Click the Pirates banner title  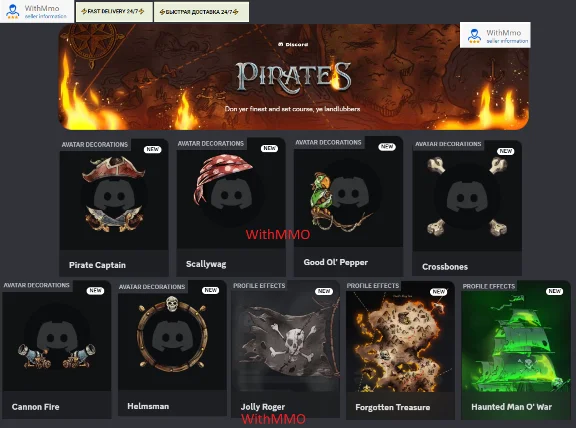294,76
